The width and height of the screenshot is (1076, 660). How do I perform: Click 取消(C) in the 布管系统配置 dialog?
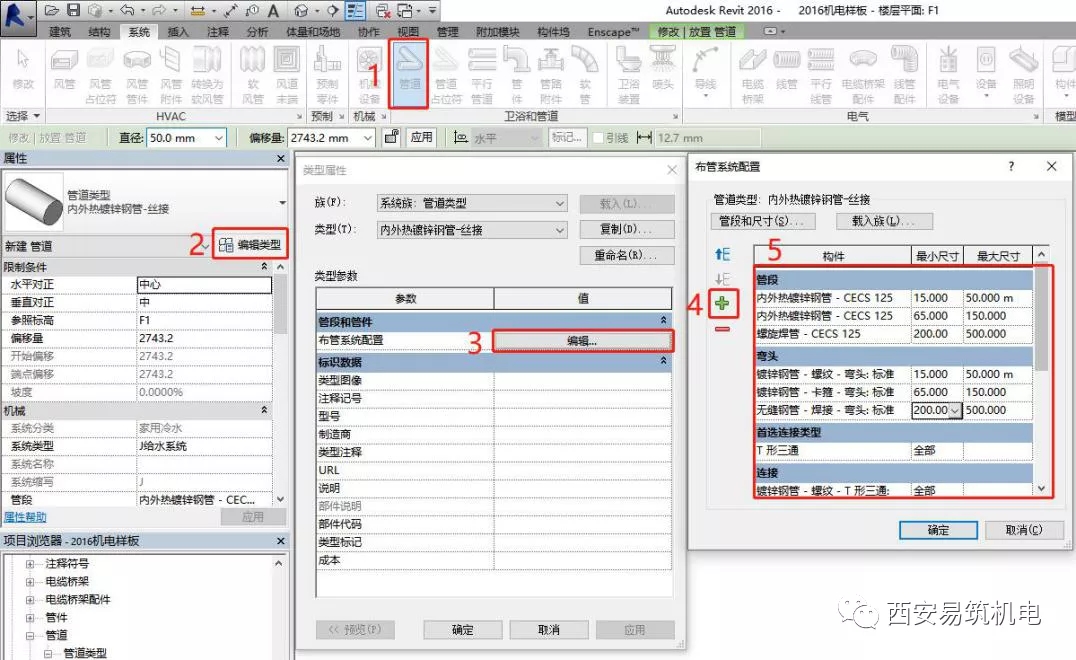1024,530
